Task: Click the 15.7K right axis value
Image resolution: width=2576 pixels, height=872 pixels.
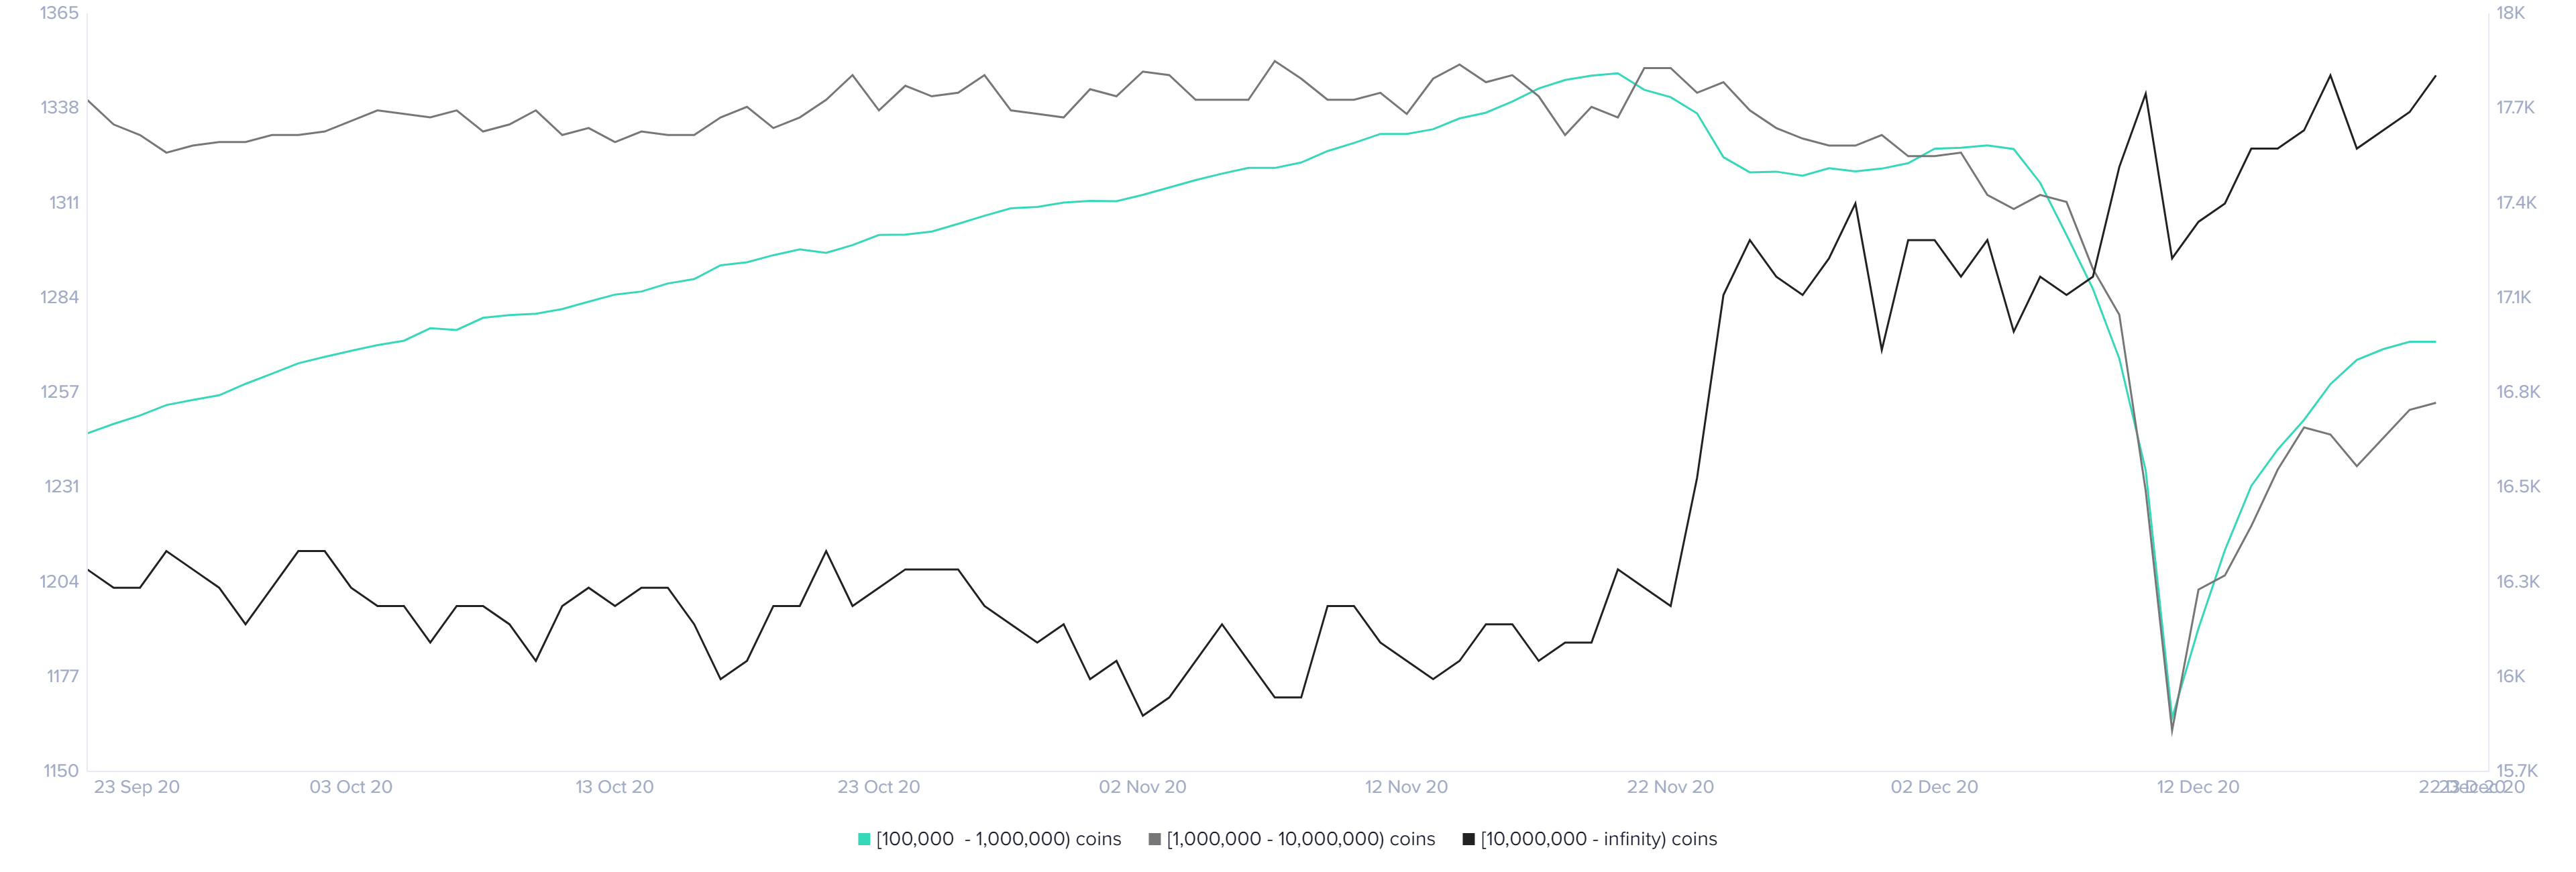Action: tap(2517, 771)
